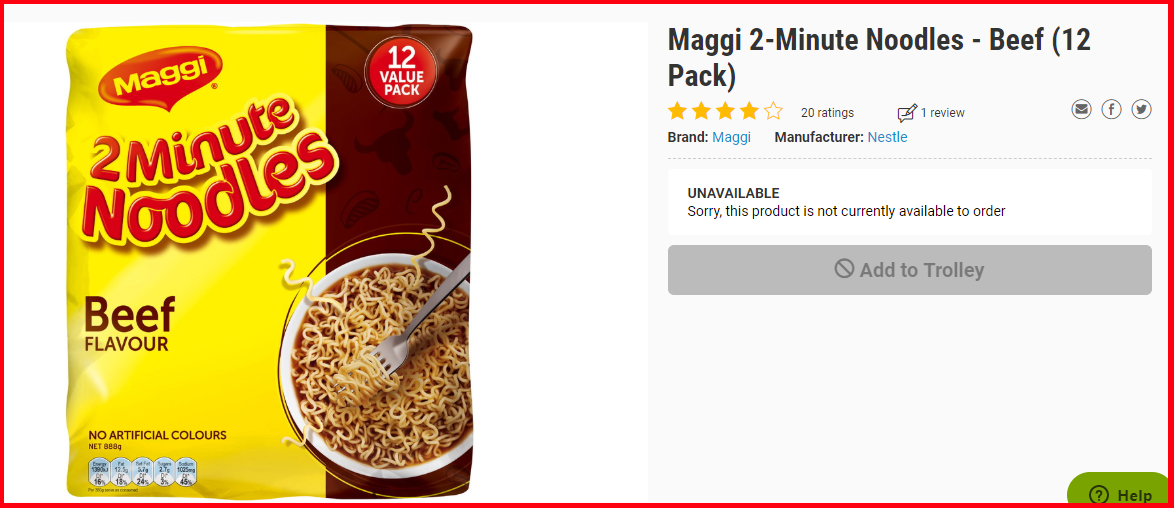View the 20 ratings link
This screenshot has width=1174, height=508.
(827, 113)
